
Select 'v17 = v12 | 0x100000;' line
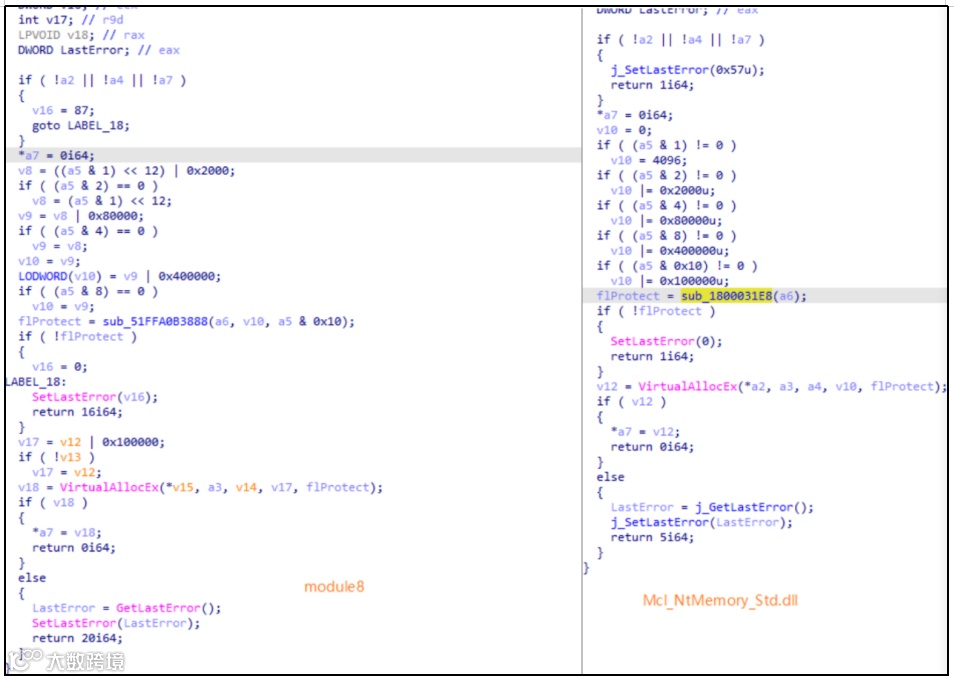(91, 442)
